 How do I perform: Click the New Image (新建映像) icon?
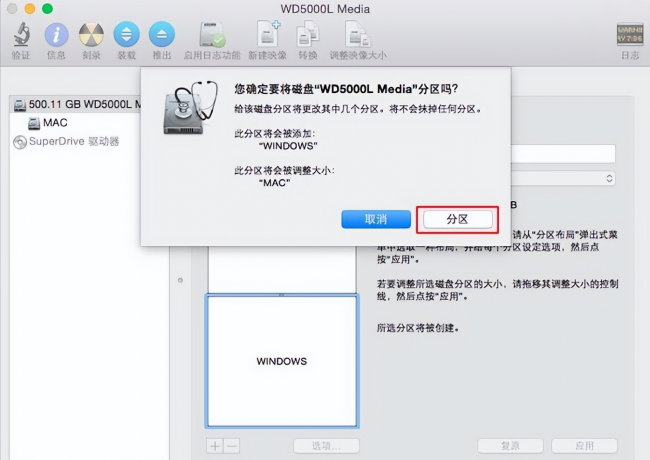268,34
